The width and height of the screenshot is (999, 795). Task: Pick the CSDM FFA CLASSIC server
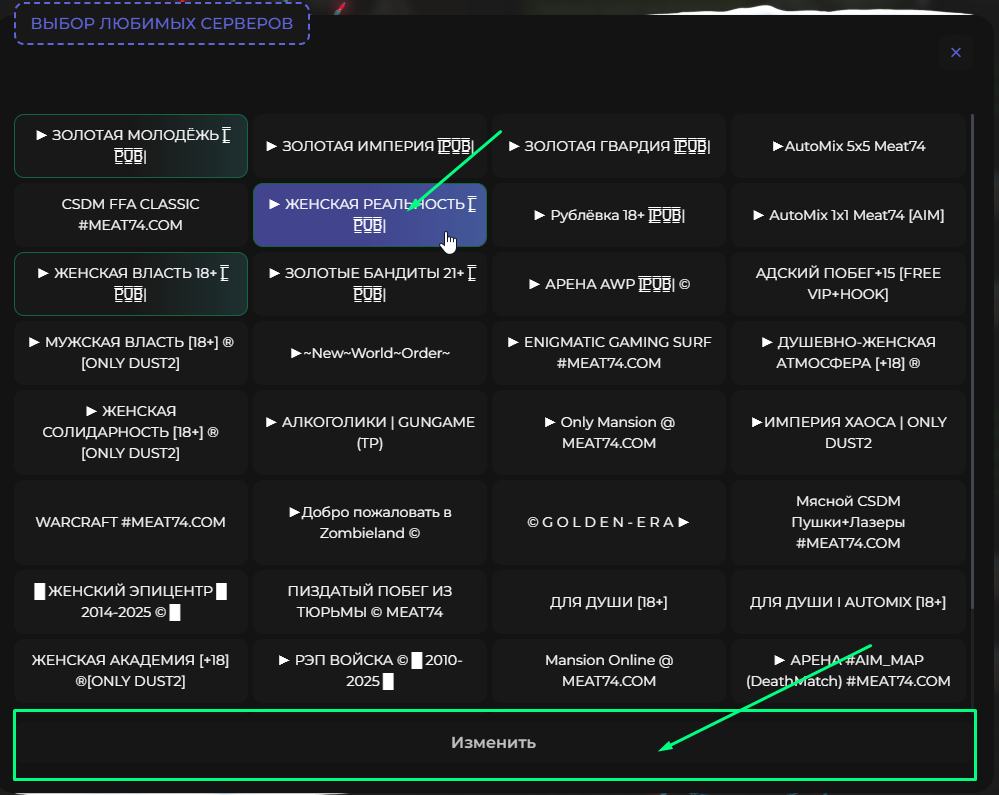click(x=130, y=214)
